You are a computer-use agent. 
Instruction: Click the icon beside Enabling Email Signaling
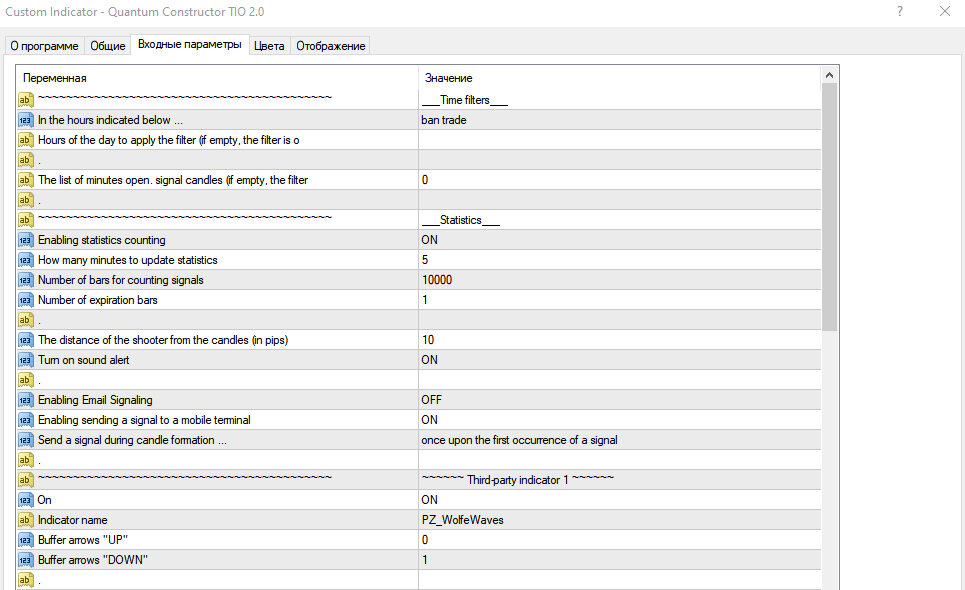tap(25, 400)
